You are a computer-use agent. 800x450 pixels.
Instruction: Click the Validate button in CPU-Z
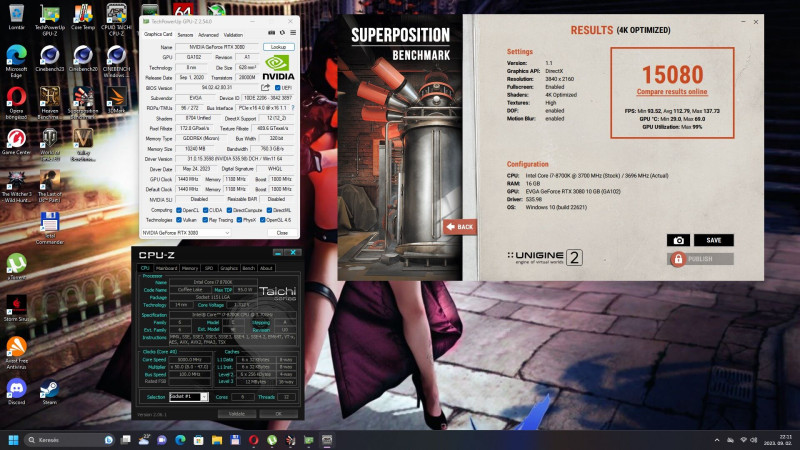237,414
